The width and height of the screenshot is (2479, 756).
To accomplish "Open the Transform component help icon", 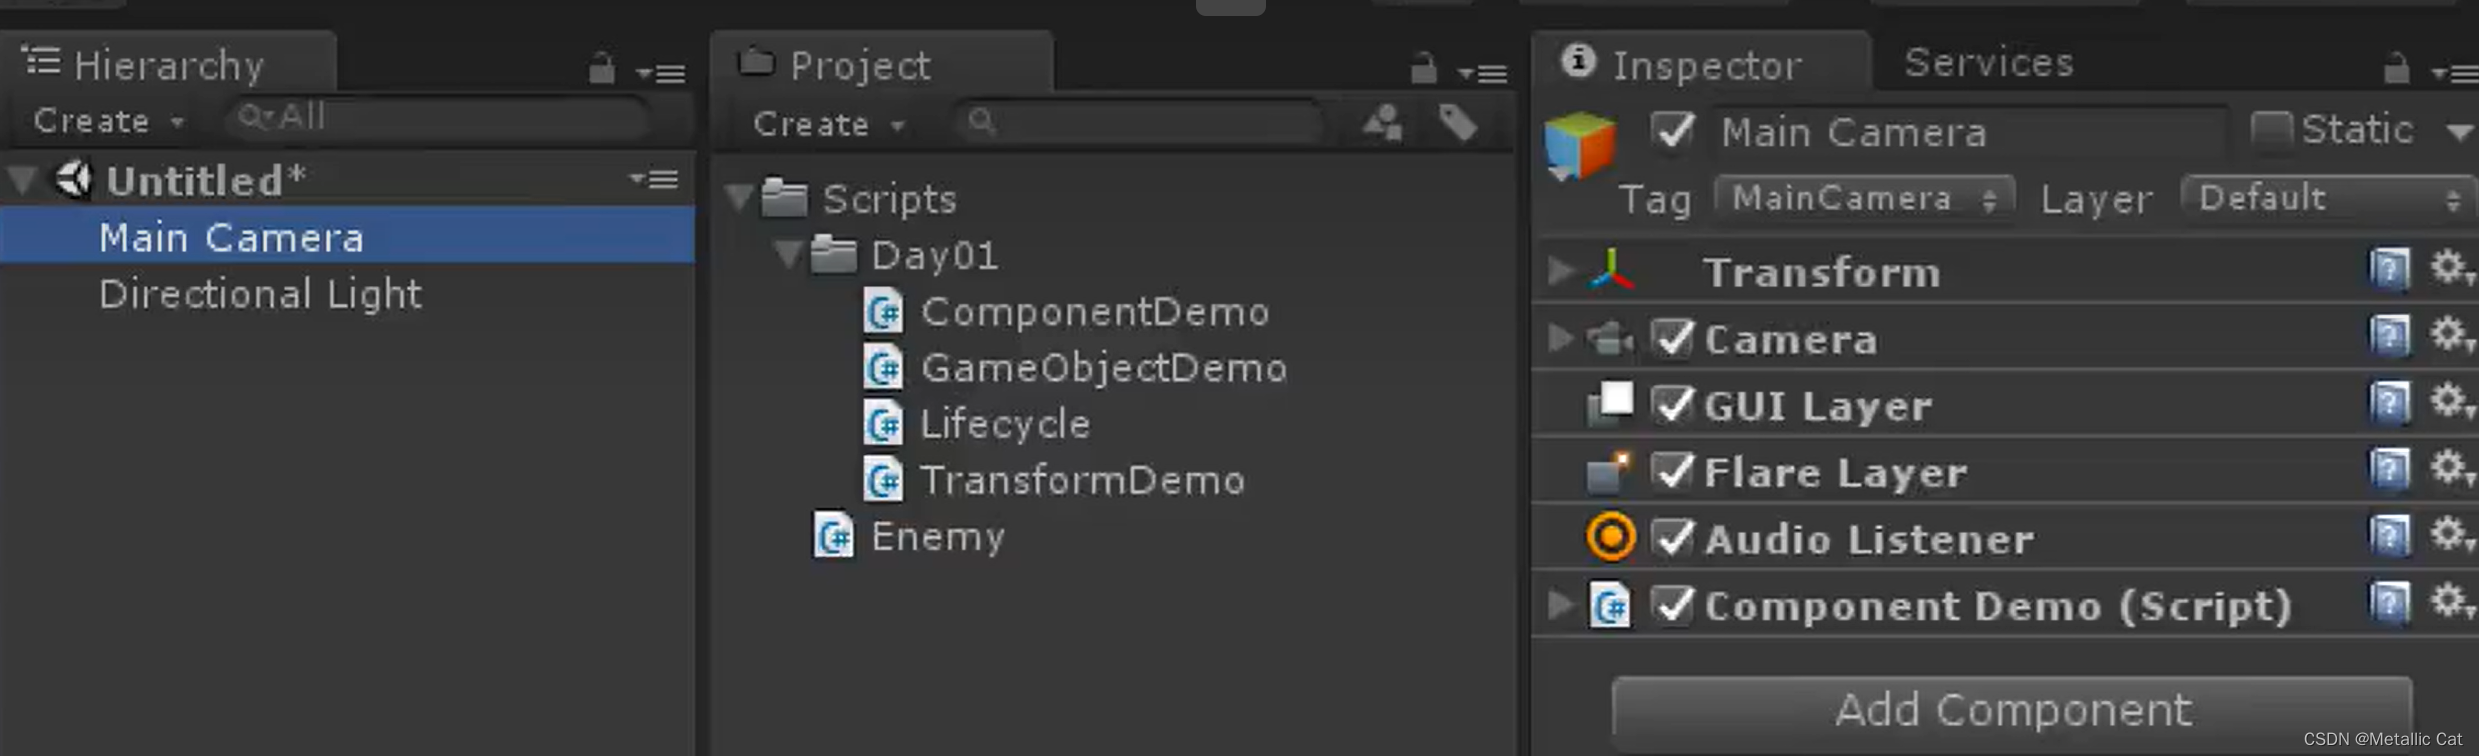I will [2390, 270].
